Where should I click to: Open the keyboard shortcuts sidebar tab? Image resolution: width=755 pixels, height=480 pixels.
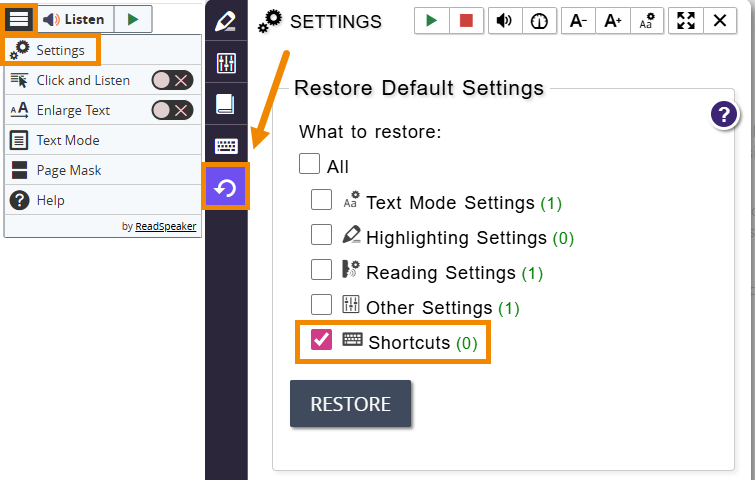(226, 146)
